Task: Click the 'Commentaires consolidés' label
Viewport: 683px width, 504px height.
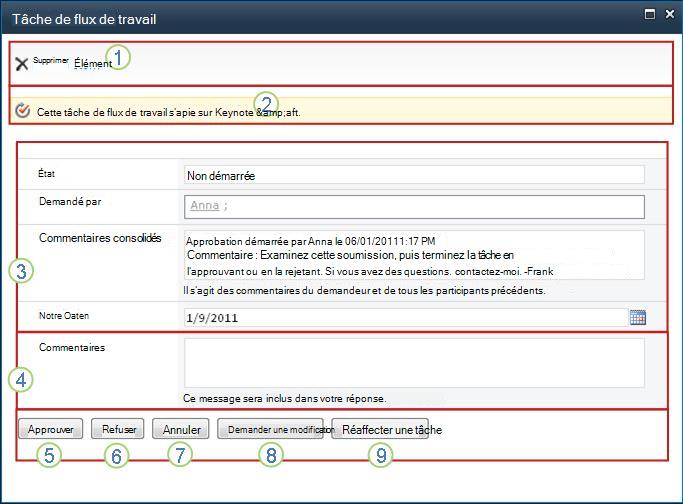Action: pyautogui.click(x=100, y=238)
